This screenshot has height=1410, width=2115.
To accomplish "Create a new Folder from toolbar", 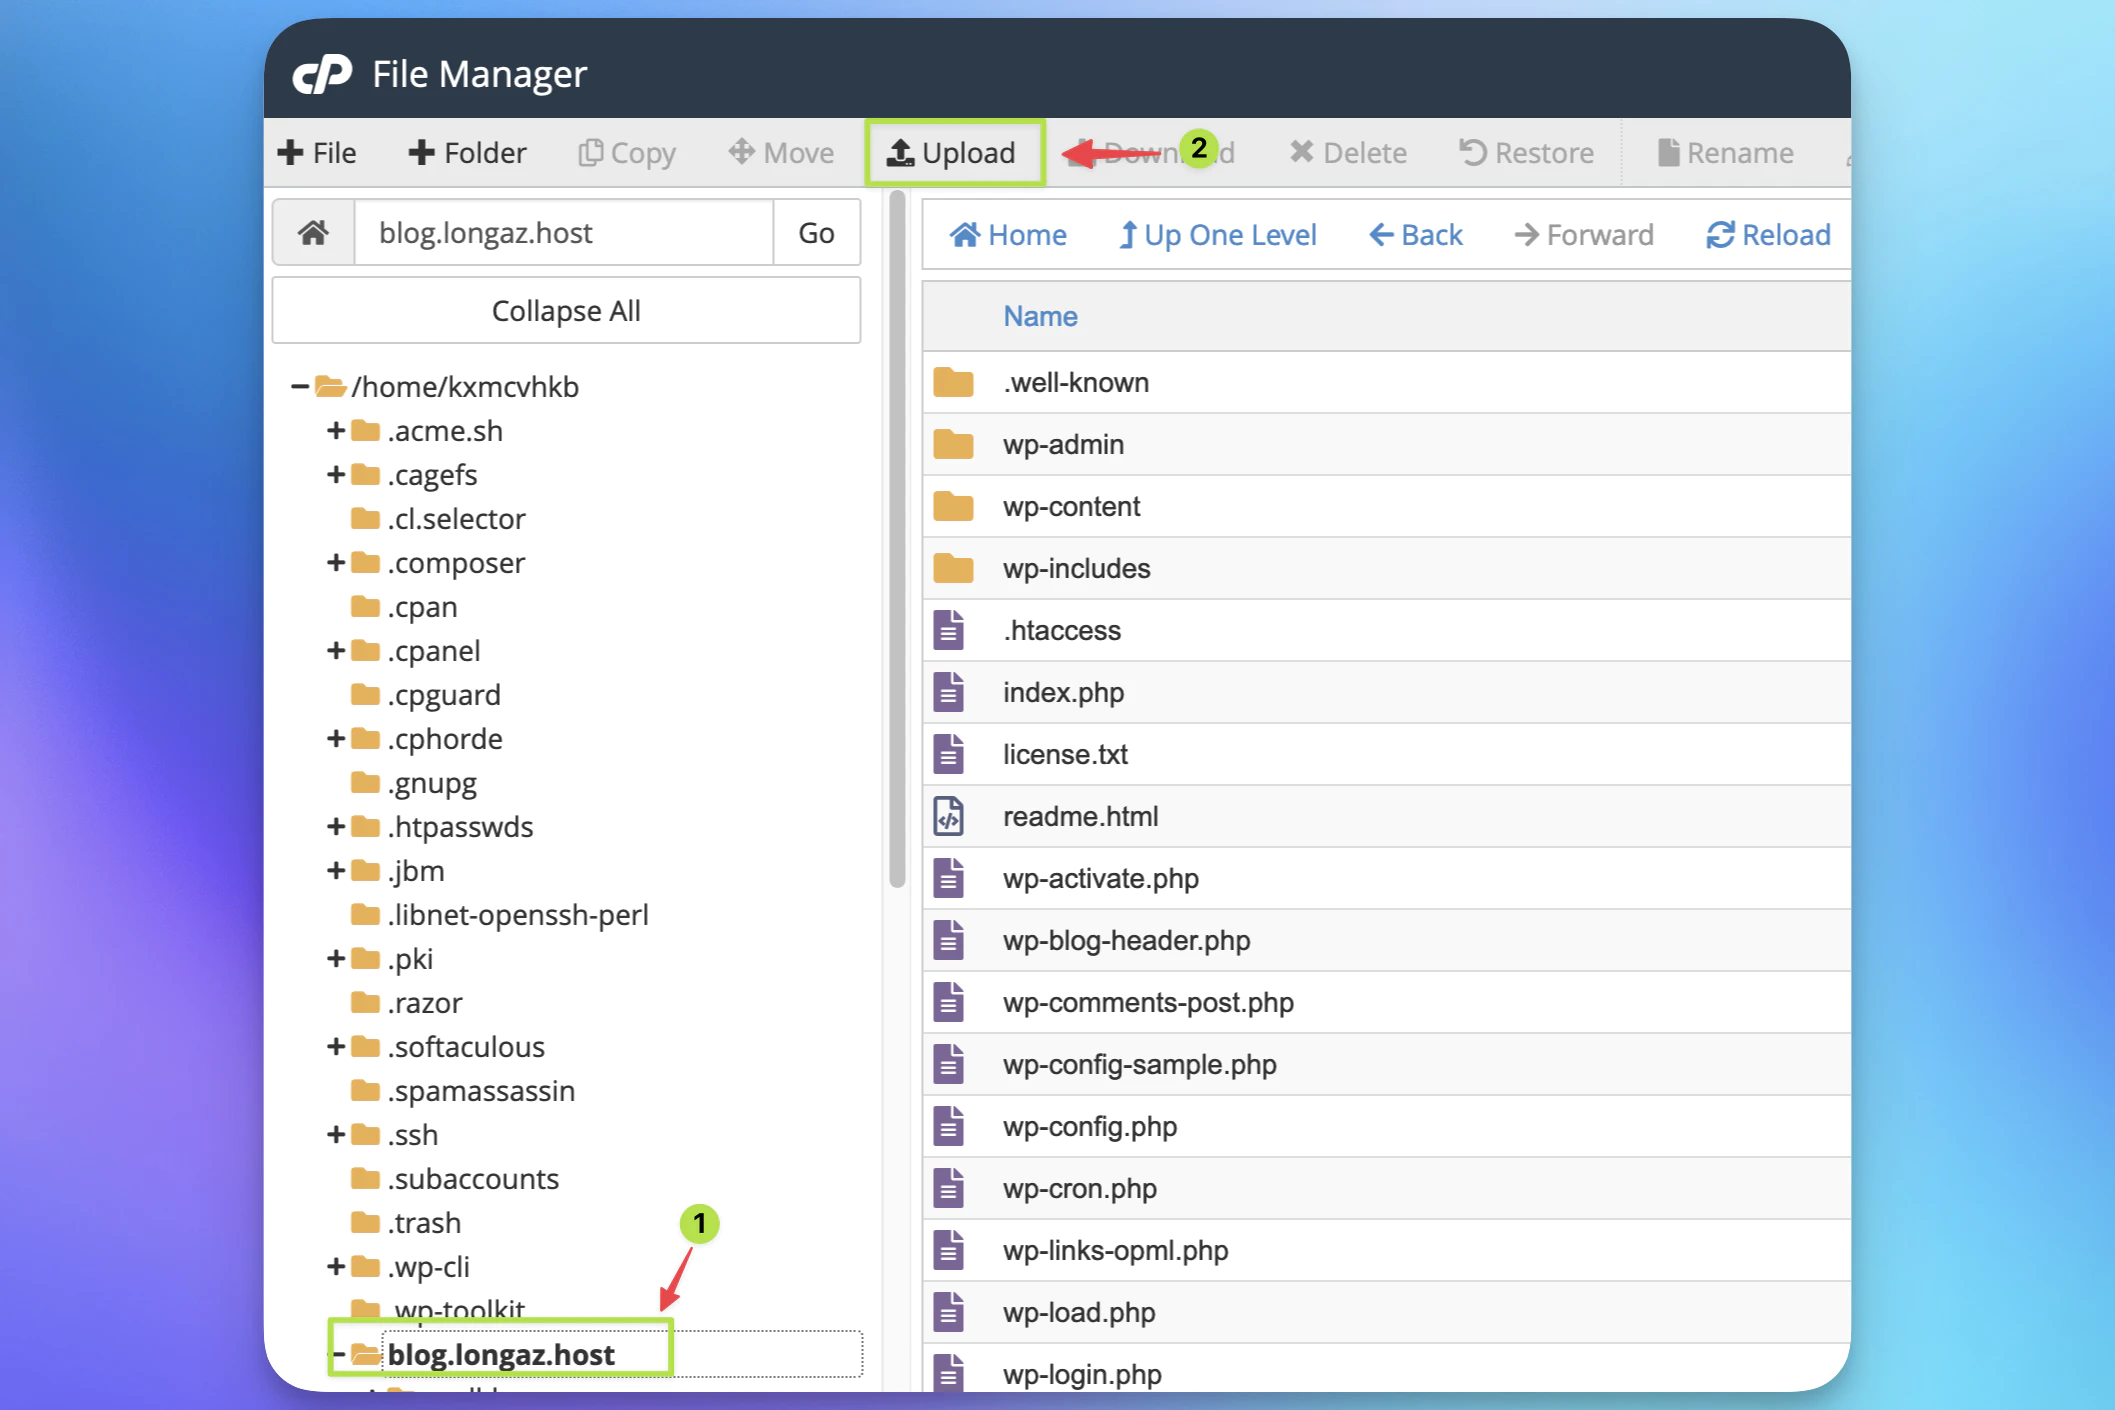I will 467,153.
